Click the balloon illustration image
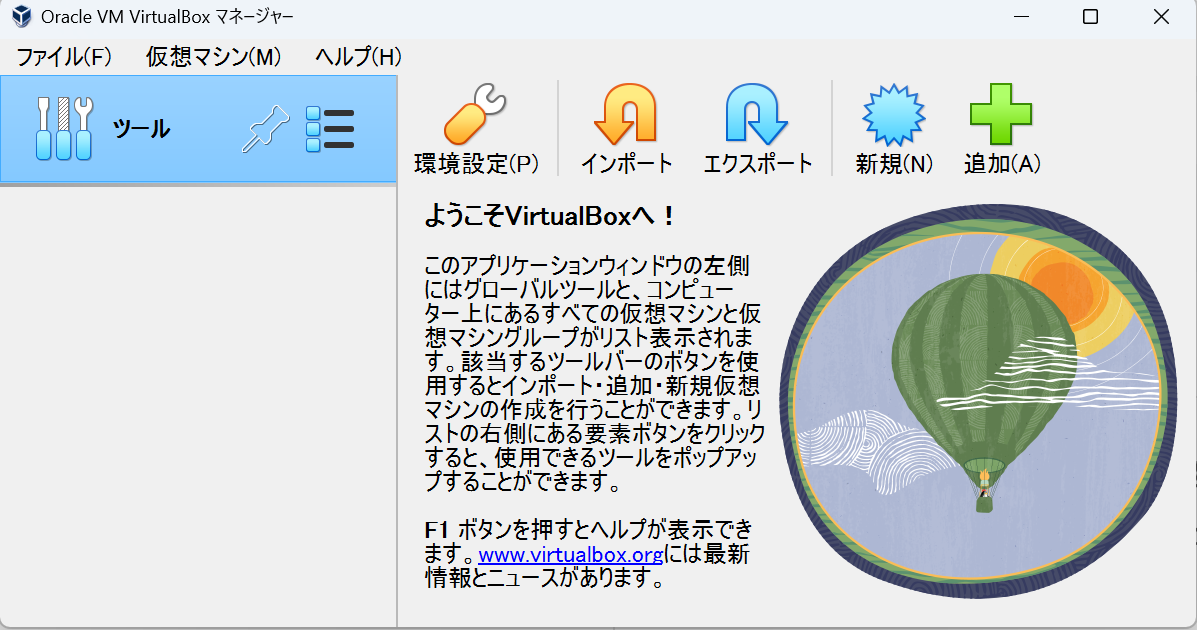Viewport: 1197px width, 630px height. coord(979,401)
